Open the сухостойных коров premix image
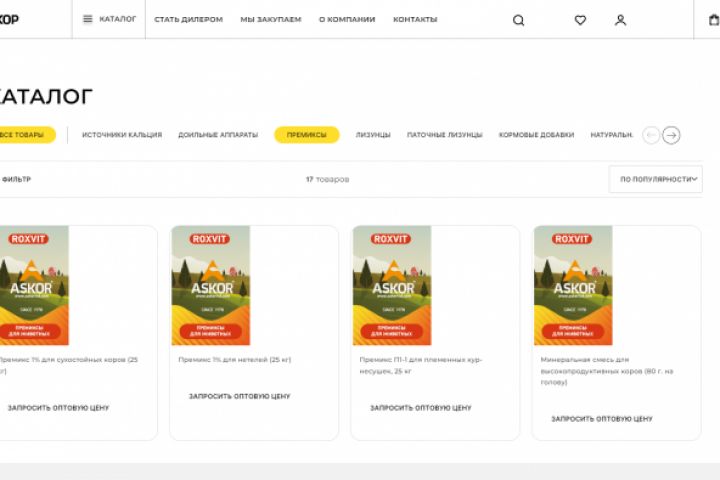Image resolution: width=720 pixels, height=480 pixels. click(x=34, y=285)
